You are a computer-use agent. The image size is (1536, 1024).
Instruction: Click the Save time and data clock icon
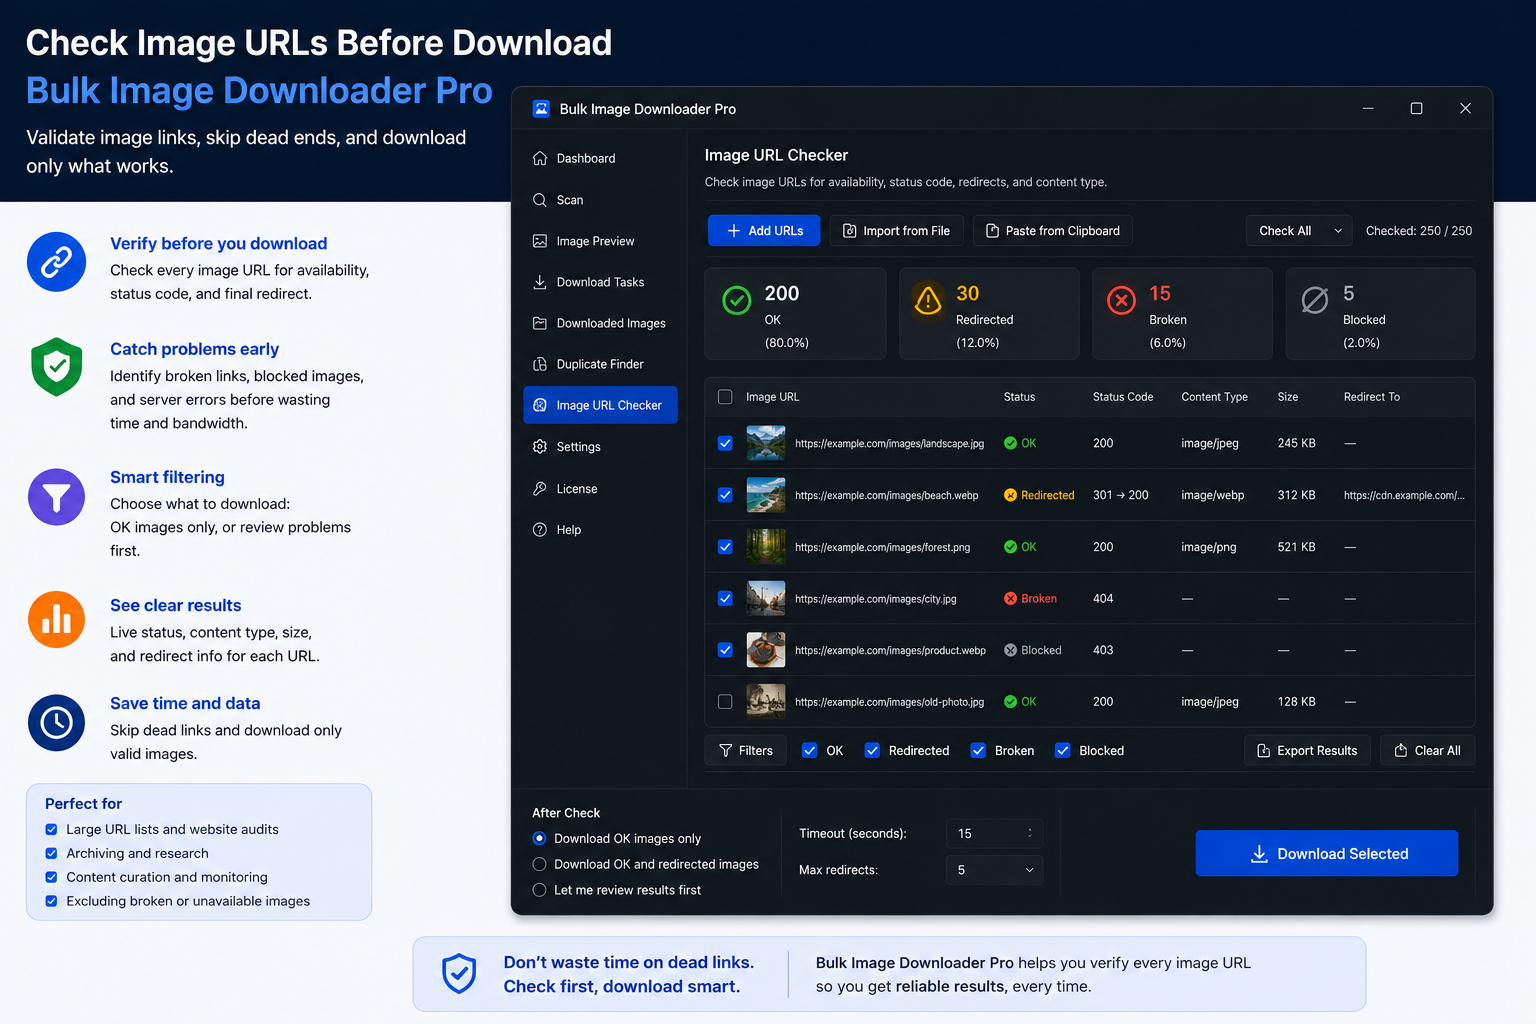click(57, 722)
